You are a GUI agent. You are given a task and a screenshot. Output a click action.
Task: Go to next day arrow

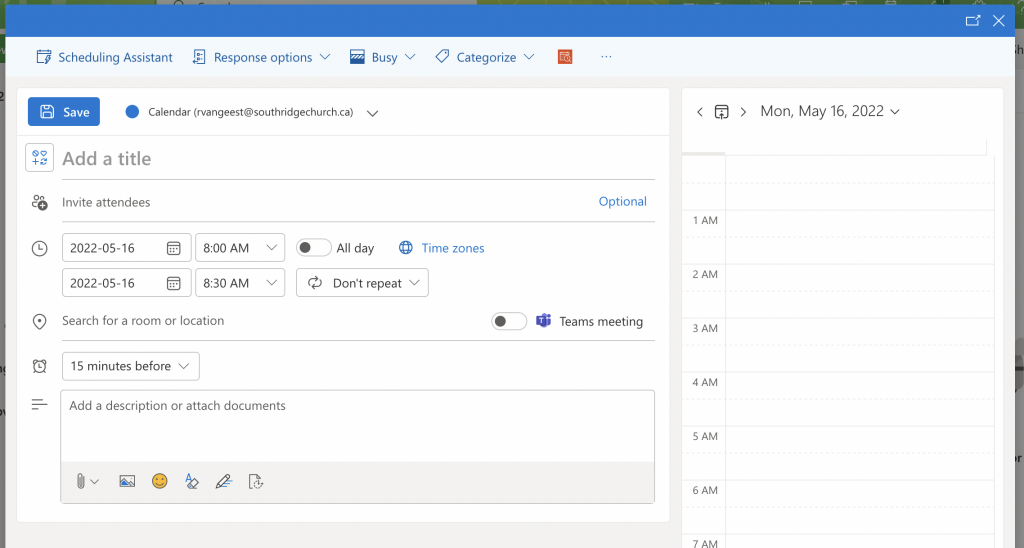[743, 112]
